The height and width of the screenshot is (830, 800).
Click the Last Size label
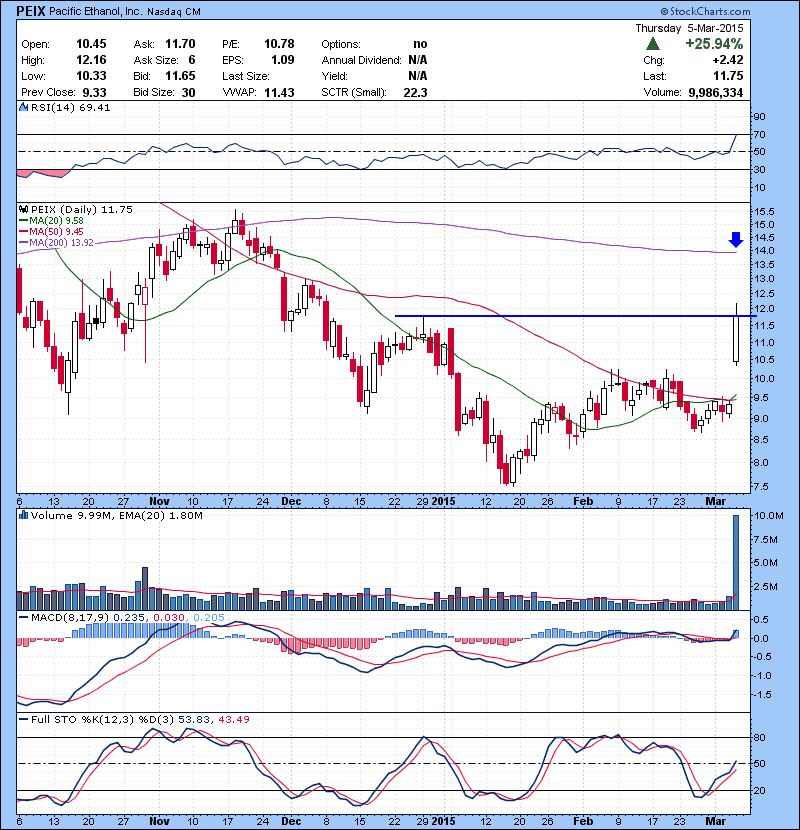[x=246, y=76]
